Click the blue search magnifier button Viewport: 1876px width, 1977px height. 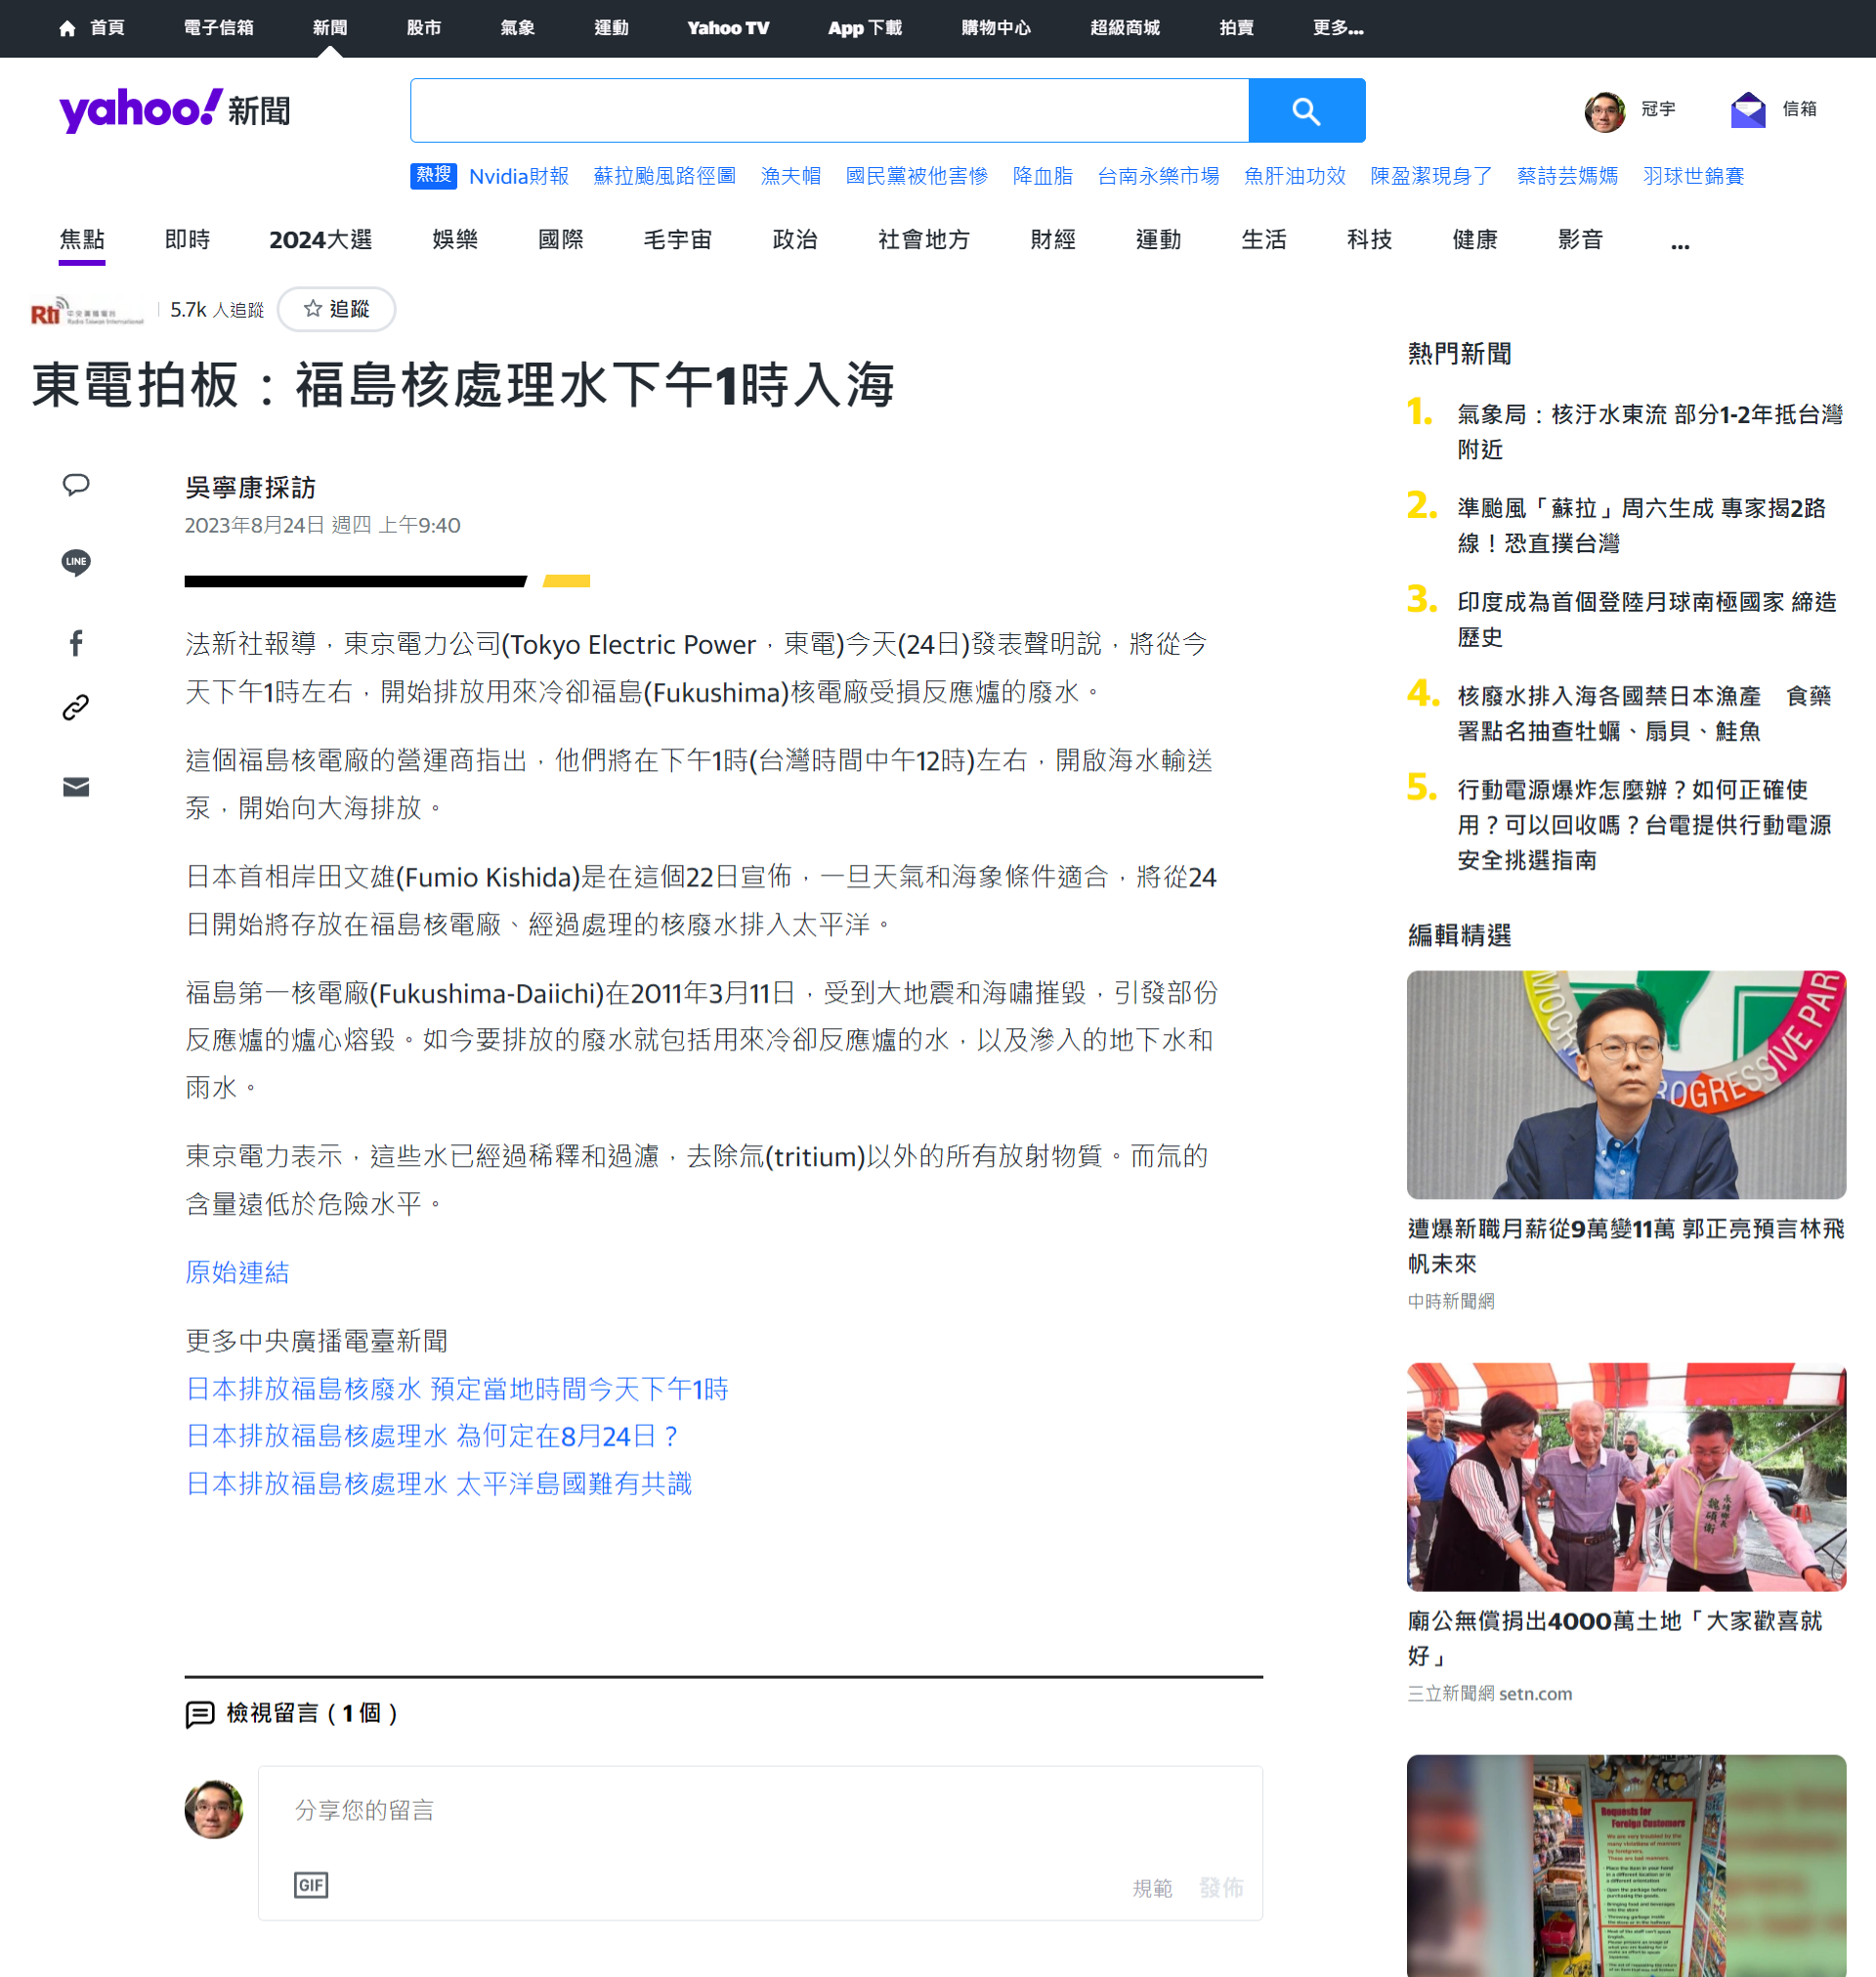pyautogui.click(x=1306, y=111)
